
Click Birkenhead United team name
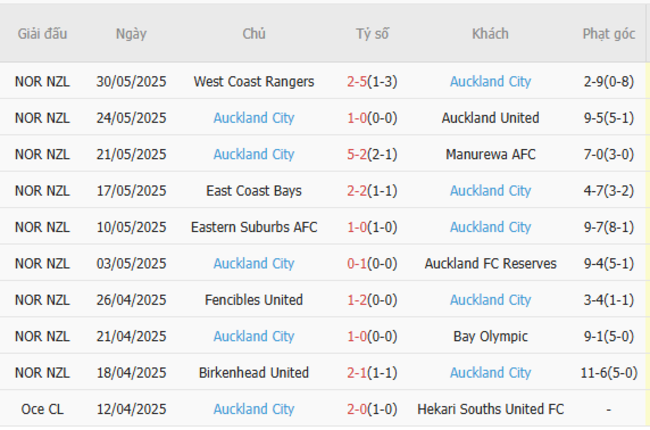pos(254,373)
